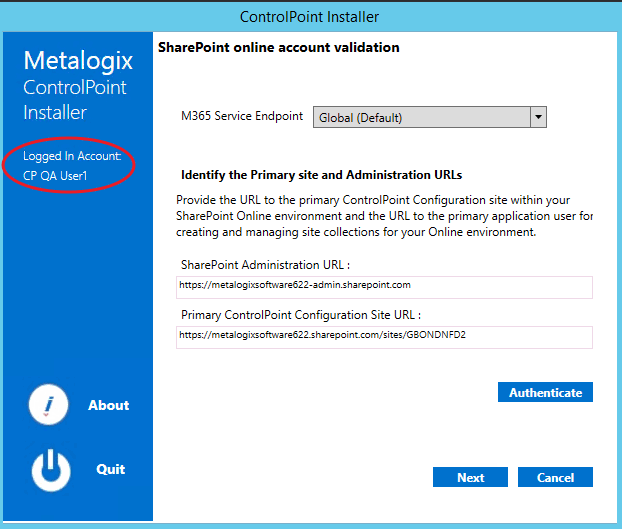Focus the SharePoint Administration URL field

pyautogui.click(x=384, y=286)
